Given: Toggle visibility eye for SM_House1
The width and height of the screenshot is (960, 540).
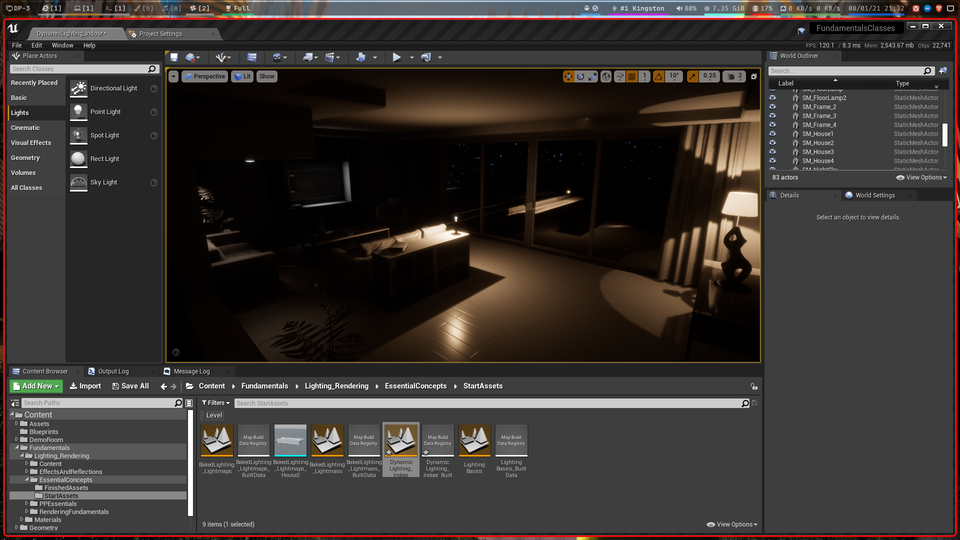Looking at the screenshot, I should tap(773, 134).
